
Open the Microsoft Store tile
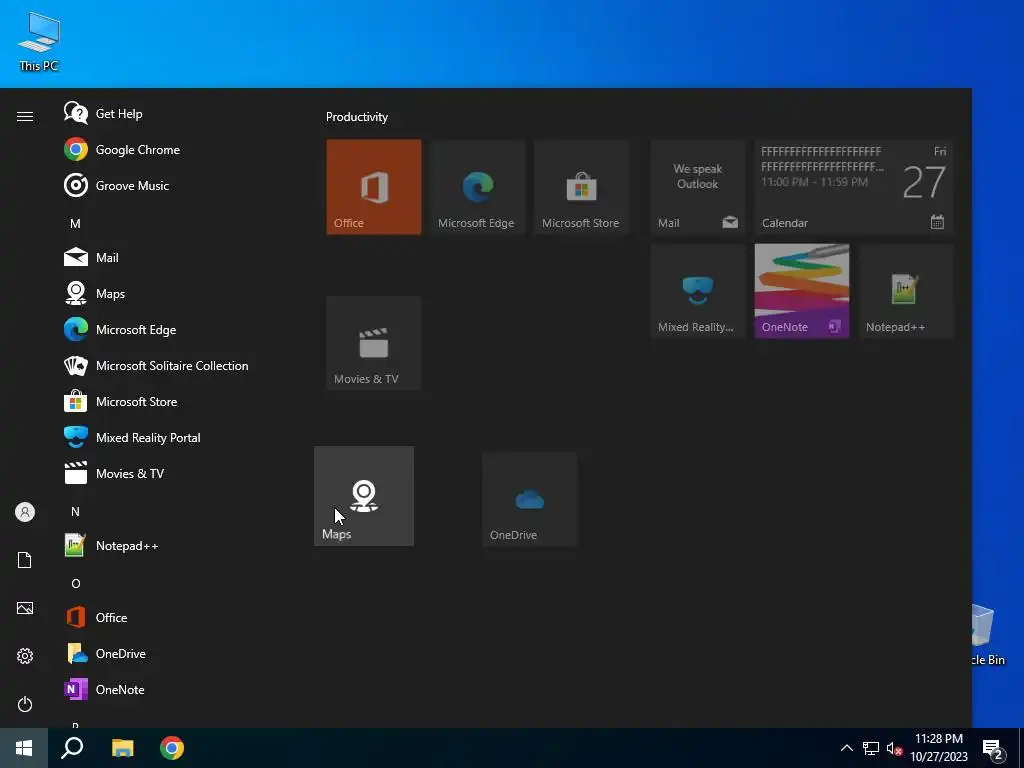coord(581,187)
